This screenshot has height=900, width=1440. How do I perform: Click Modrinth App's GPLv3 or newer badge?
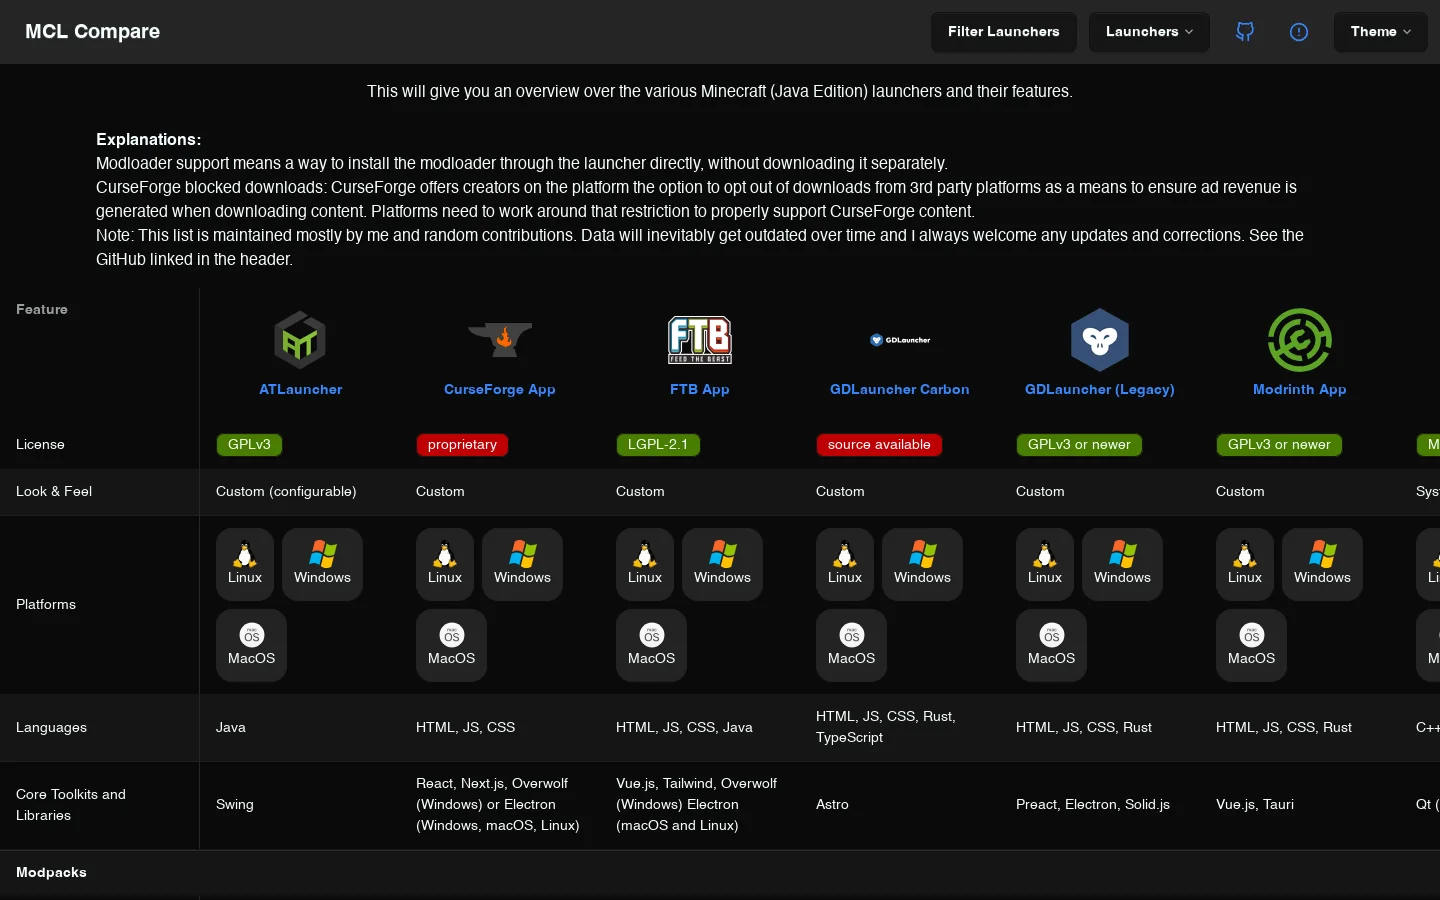1279,445
